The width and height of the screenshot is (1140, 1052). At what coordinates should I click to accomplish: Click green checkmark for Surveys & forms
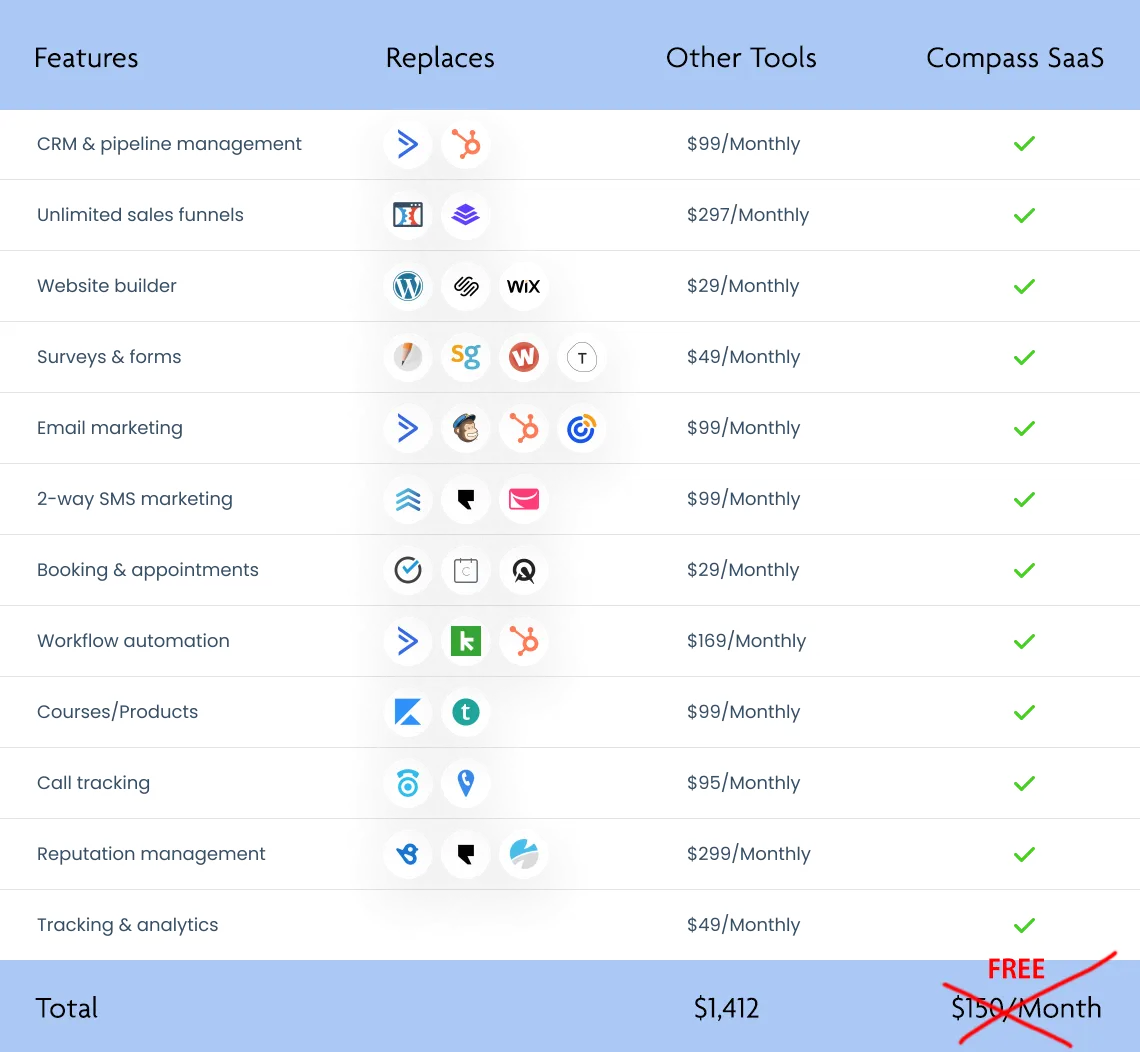click(x=1024, y=357)
